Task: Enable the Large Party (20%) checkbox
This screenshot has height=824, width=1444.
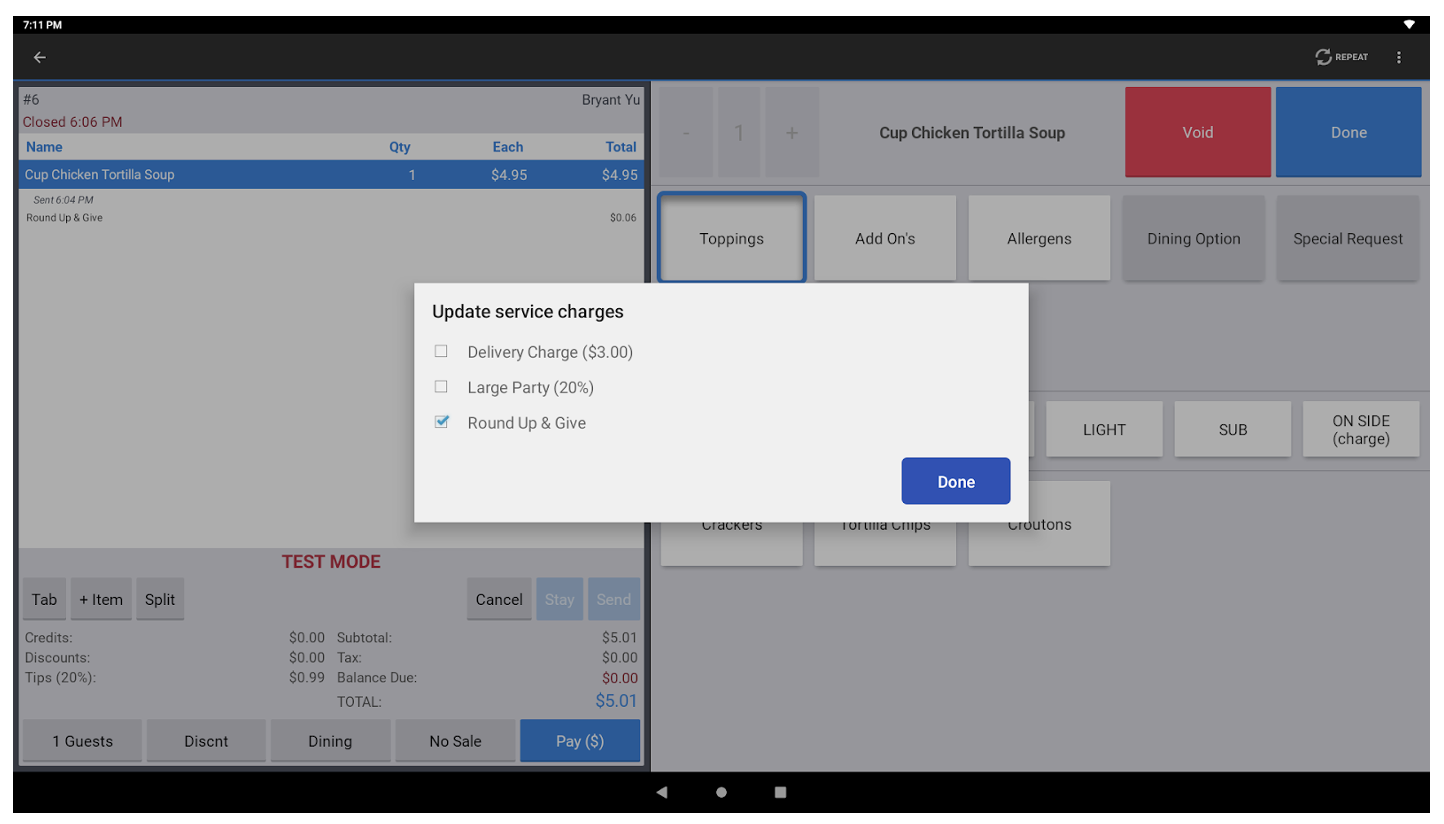Action: coord(441,387)
